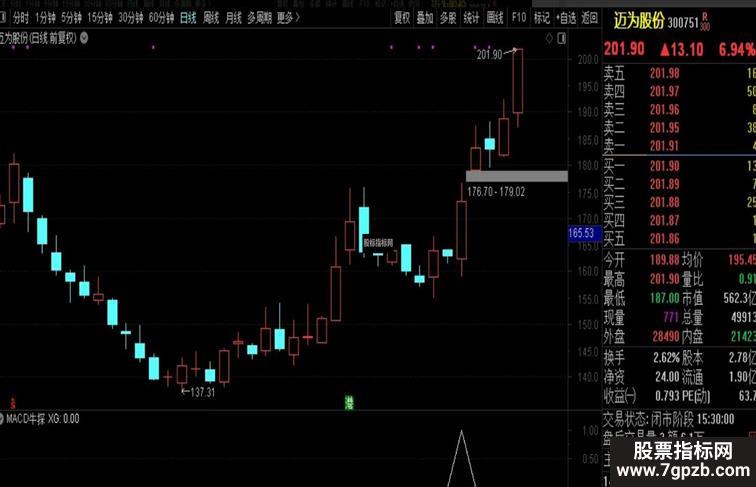
Task: Click the 165.53 price axis marker
Action: pos(584,233)
